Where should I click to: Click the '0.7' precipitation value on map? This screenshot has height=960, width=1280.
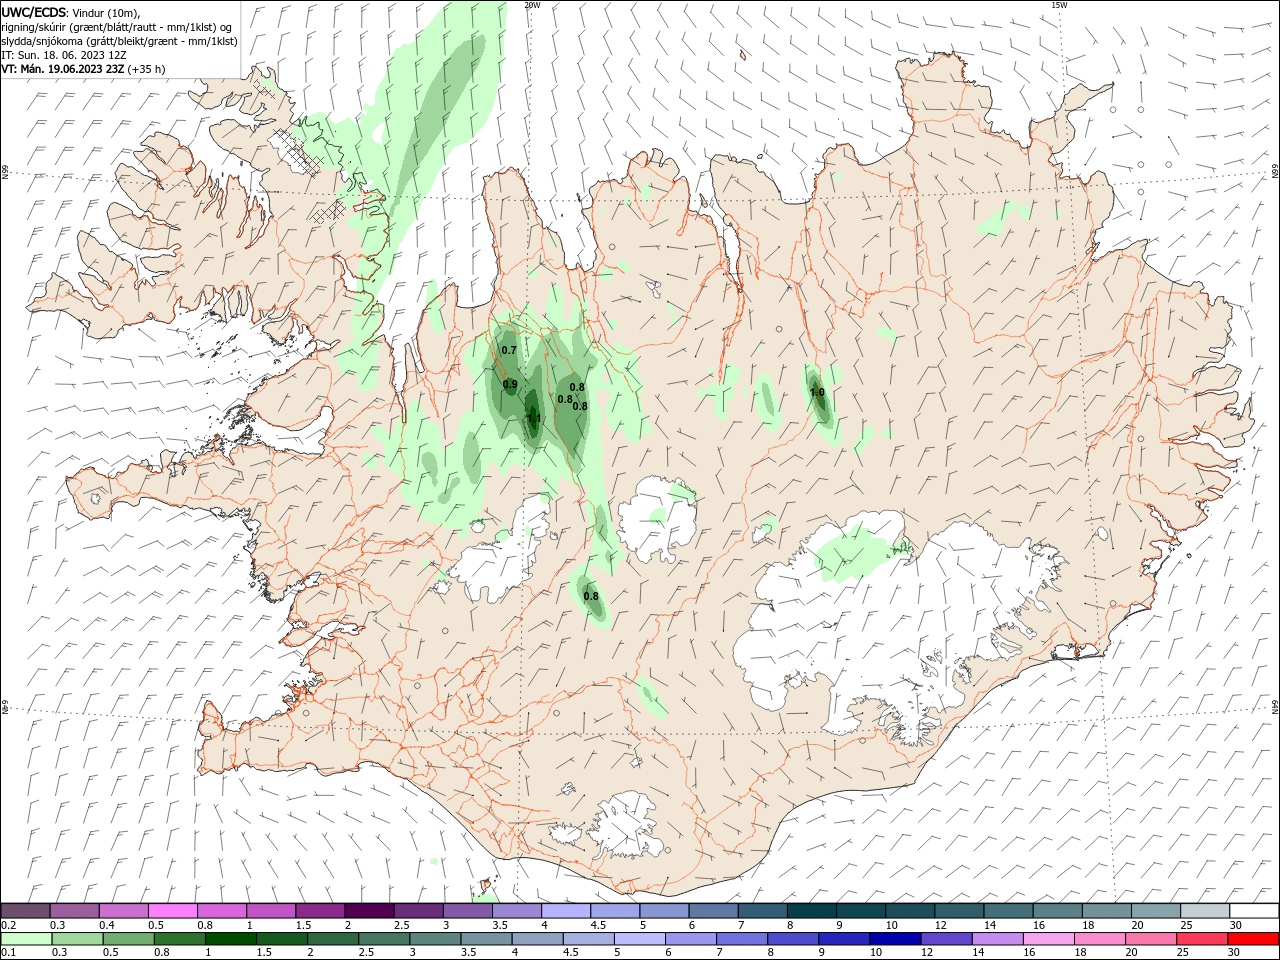click(x=509, y=350)
